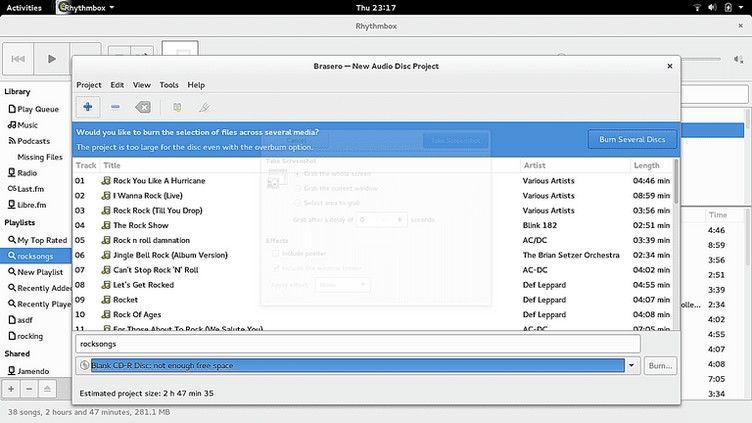Screen dimensions: 752x423
Task: Open the Project menu
Action: point(89,85)
